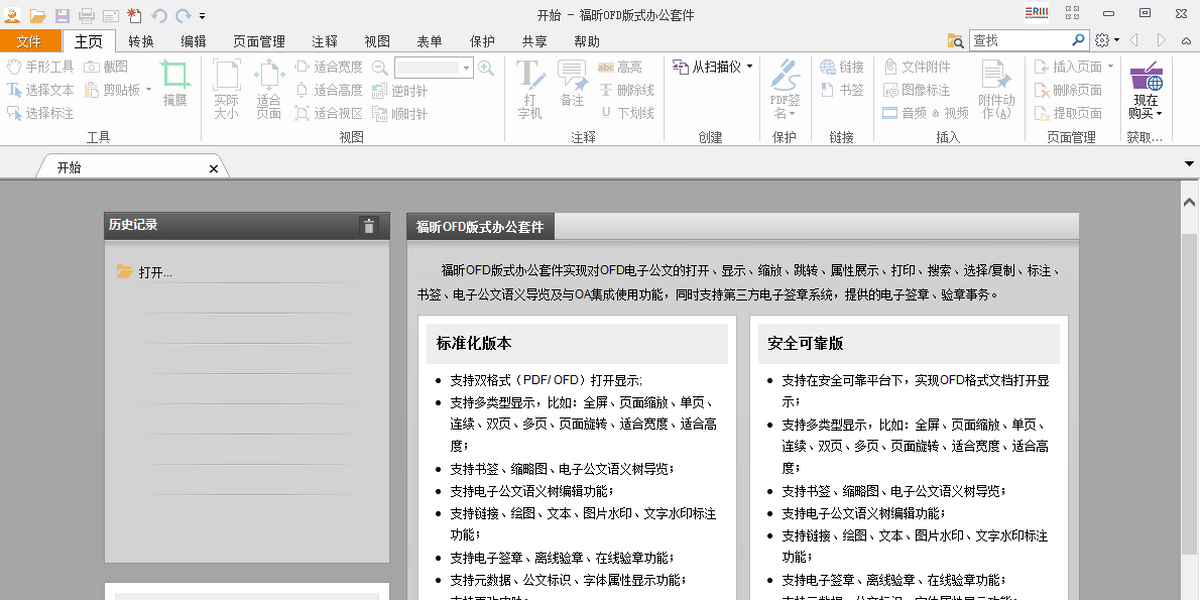This screenshot has width=1200, height=600.
Task: Click the 掩膜 mask crop tool
Action: (x=175, y=83)
